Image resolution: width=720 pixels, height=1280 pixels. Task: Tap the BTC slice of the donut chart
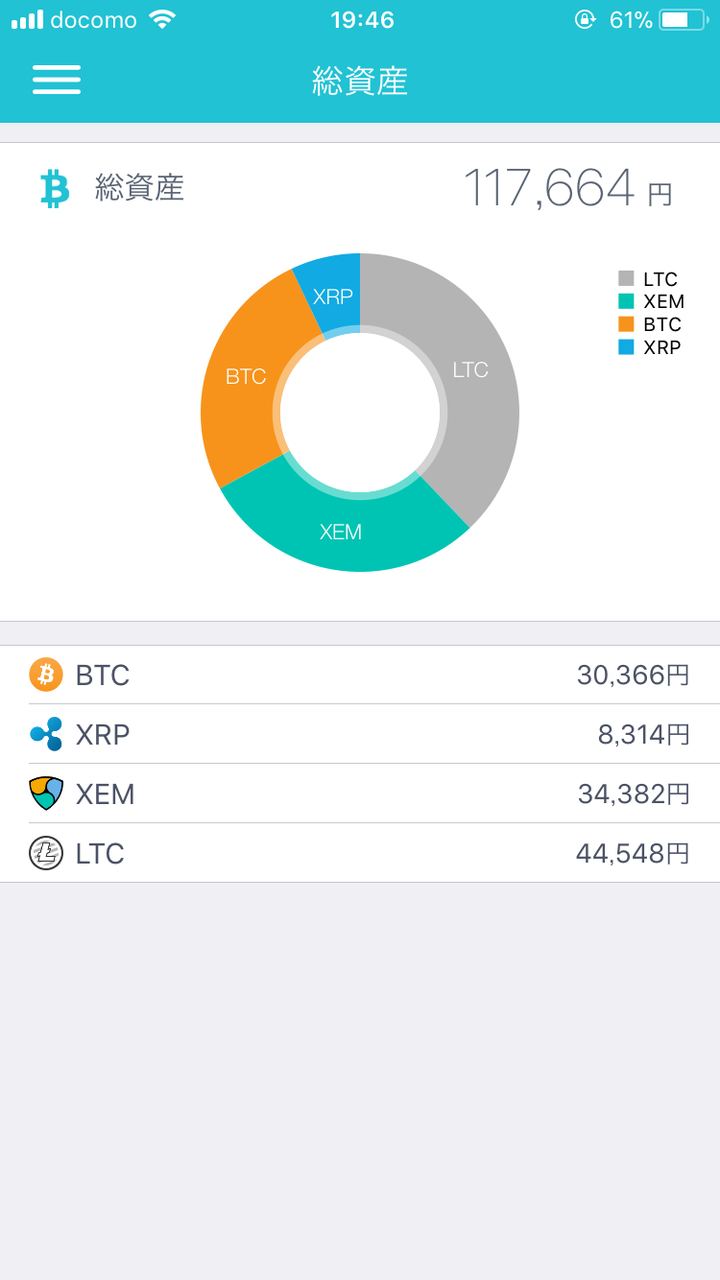[243, 378]
